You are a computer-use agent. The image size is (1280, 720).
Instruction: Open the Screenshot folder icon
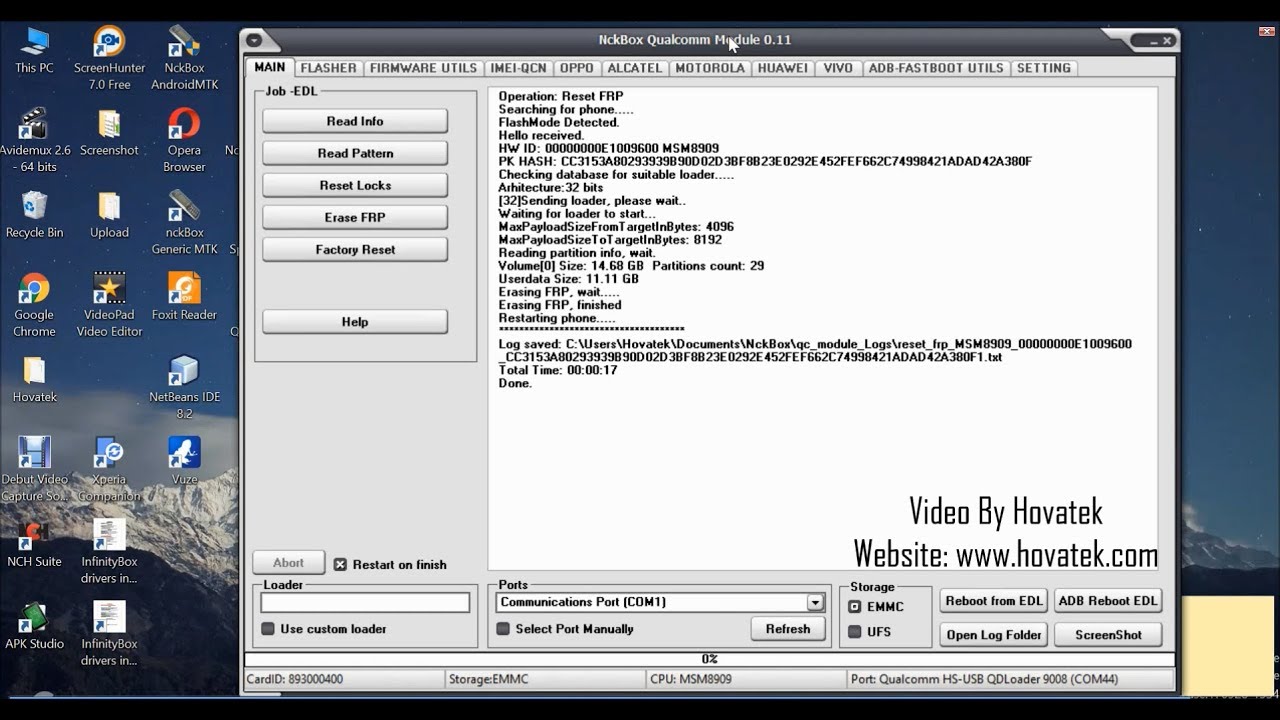tap(109, 132)
